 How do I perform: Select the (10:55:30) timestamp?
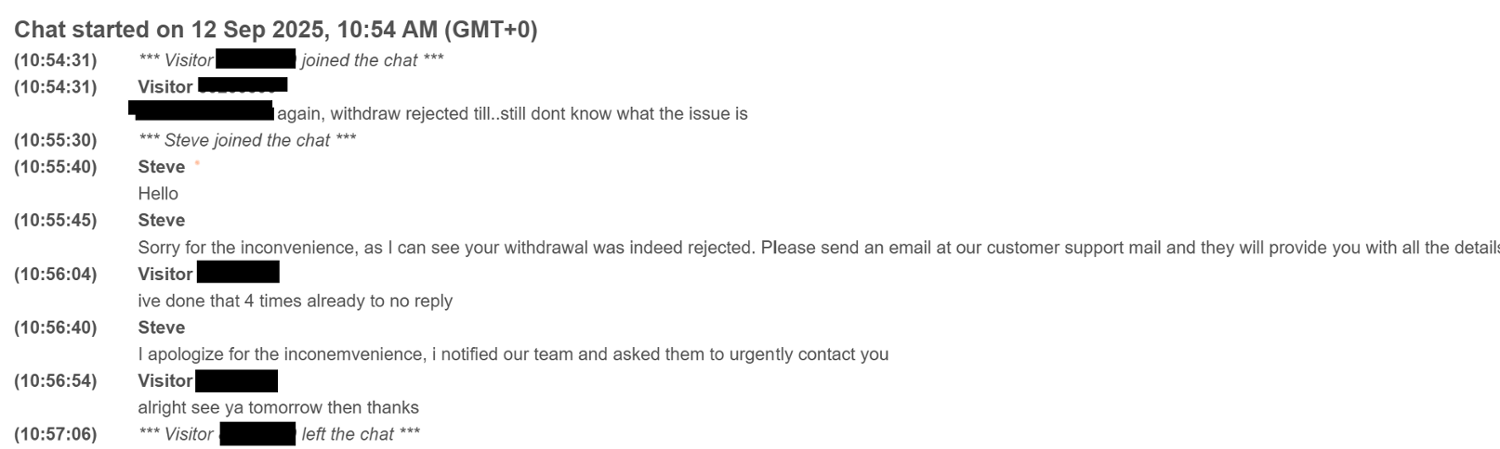(56, 140)
